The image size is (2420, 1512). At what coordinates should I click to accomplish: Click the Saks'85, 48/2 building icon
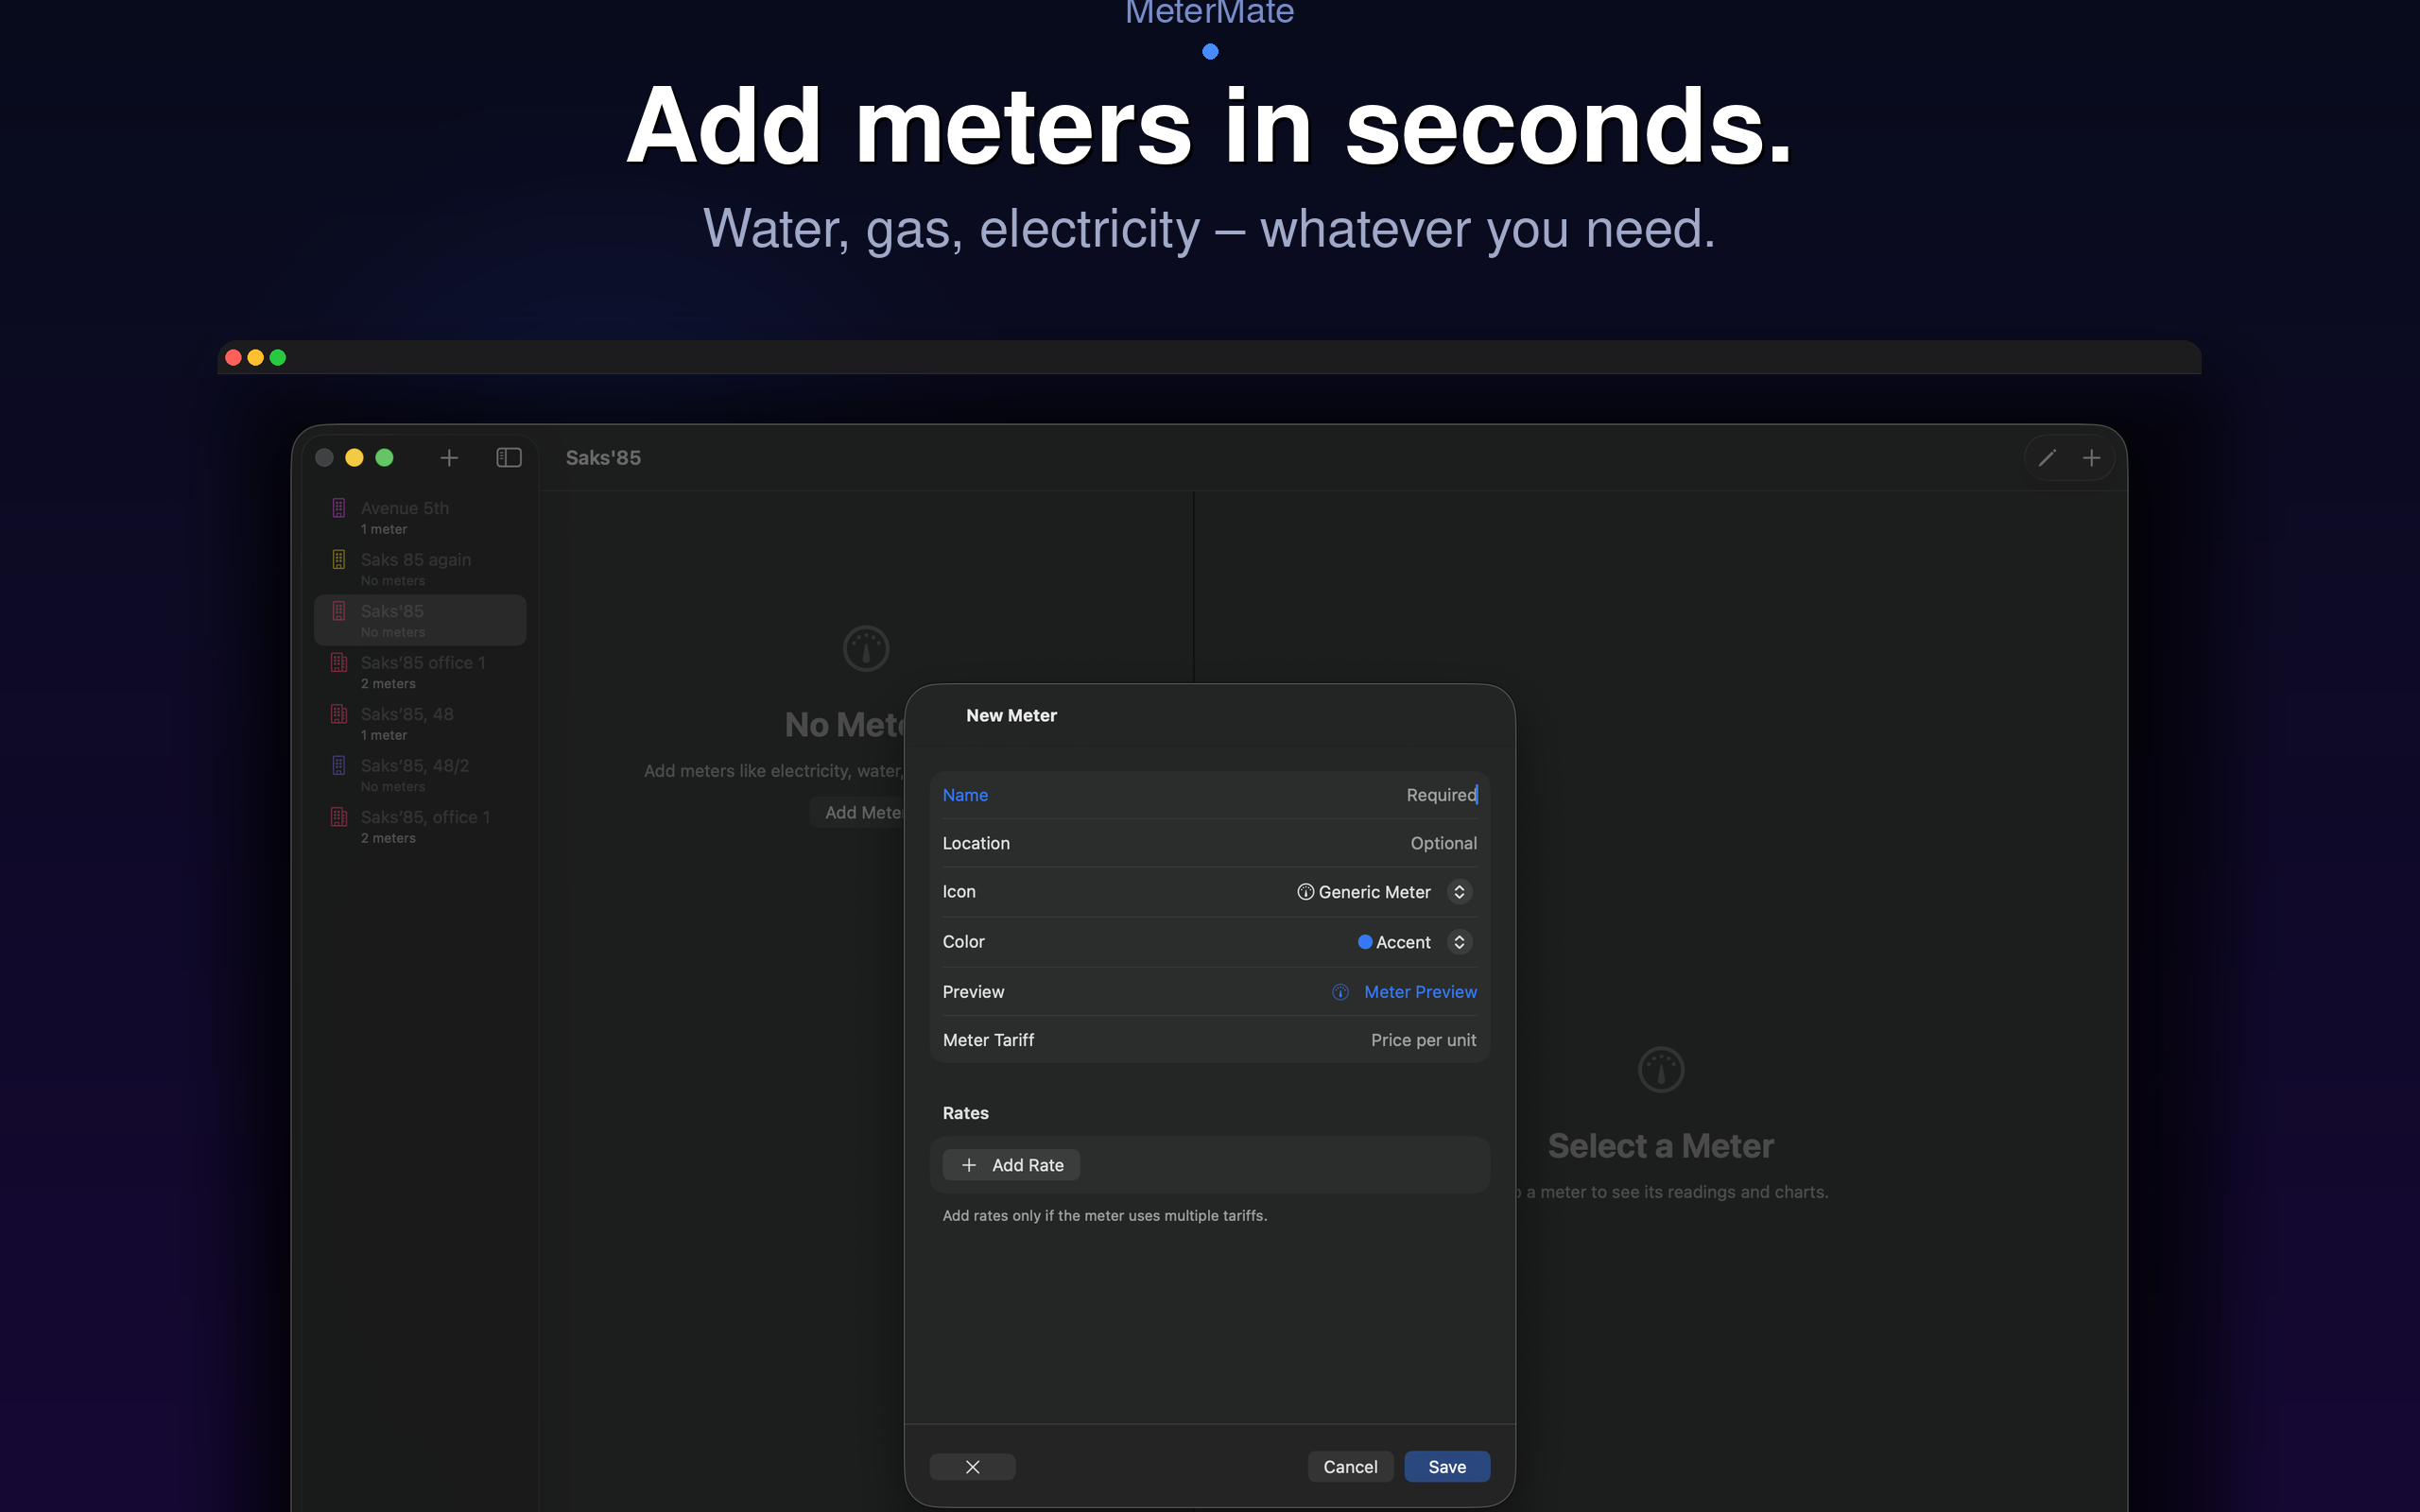tap(339, 765)
